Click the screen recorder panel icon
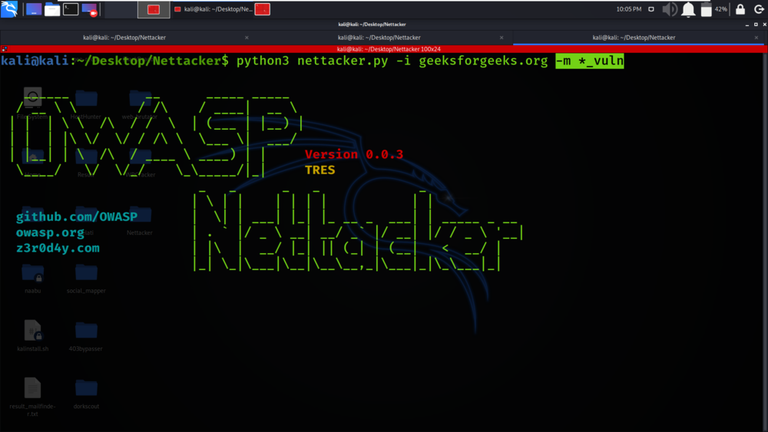 90,10
